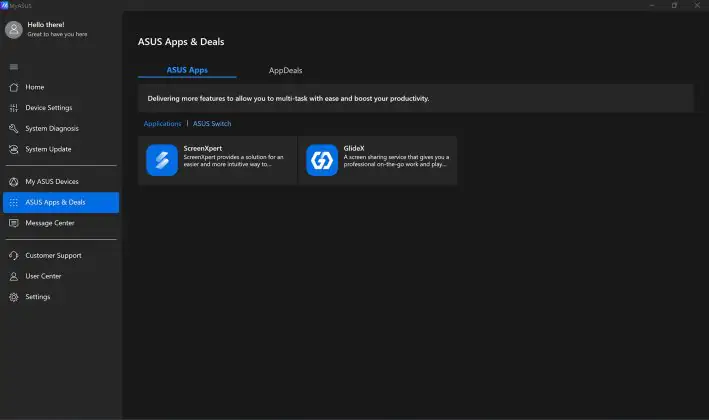This screenshot has height=420, width=709.
Task: Click 'Great to have you here' text
Action: pos(57,34)
